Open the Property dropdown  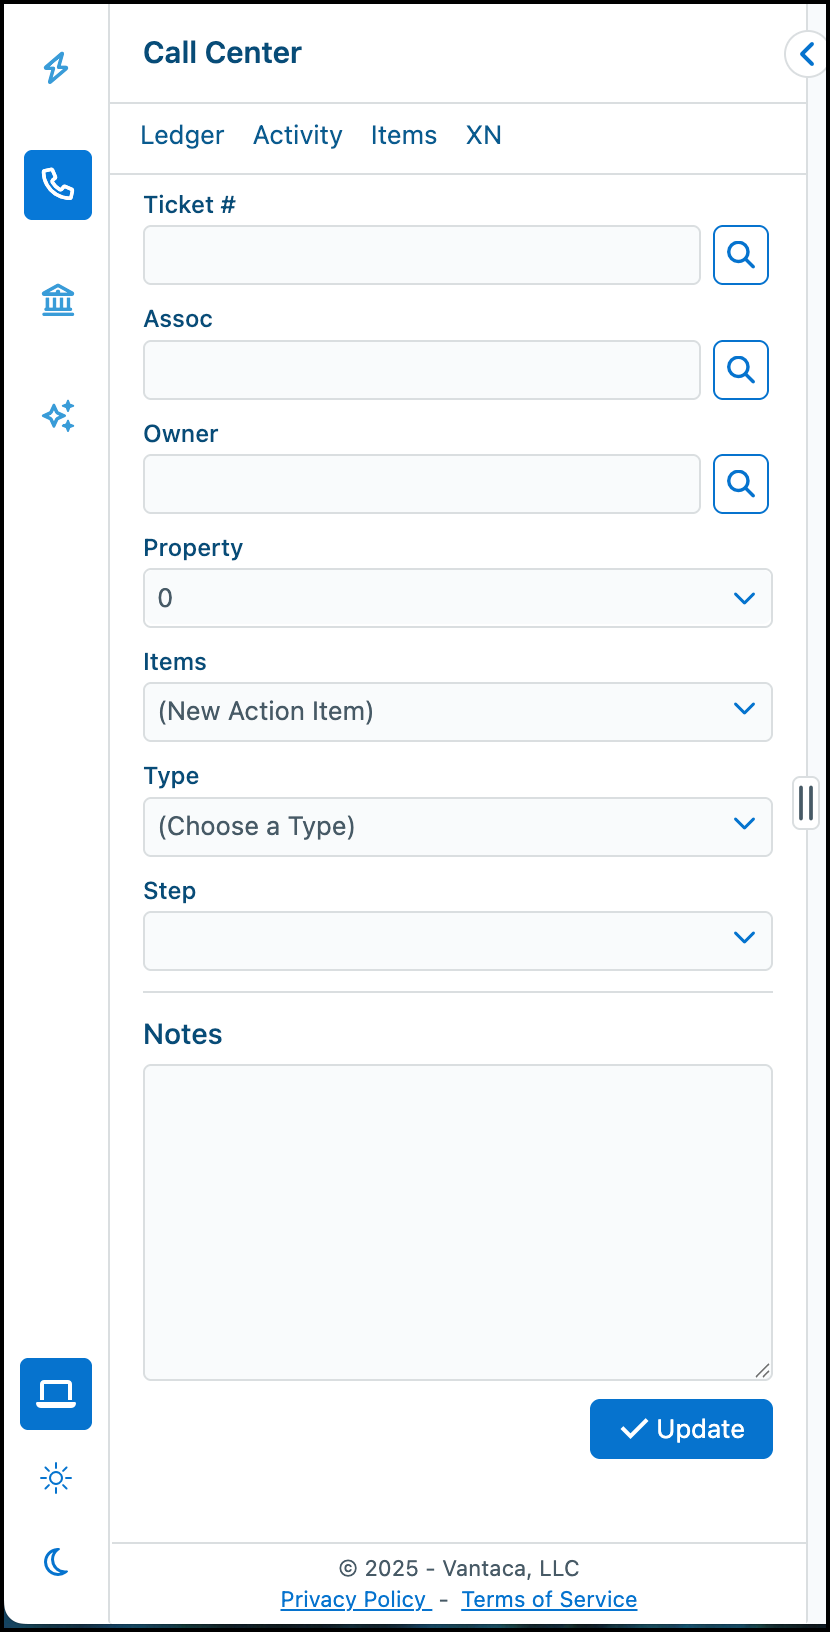coord(458,598)
